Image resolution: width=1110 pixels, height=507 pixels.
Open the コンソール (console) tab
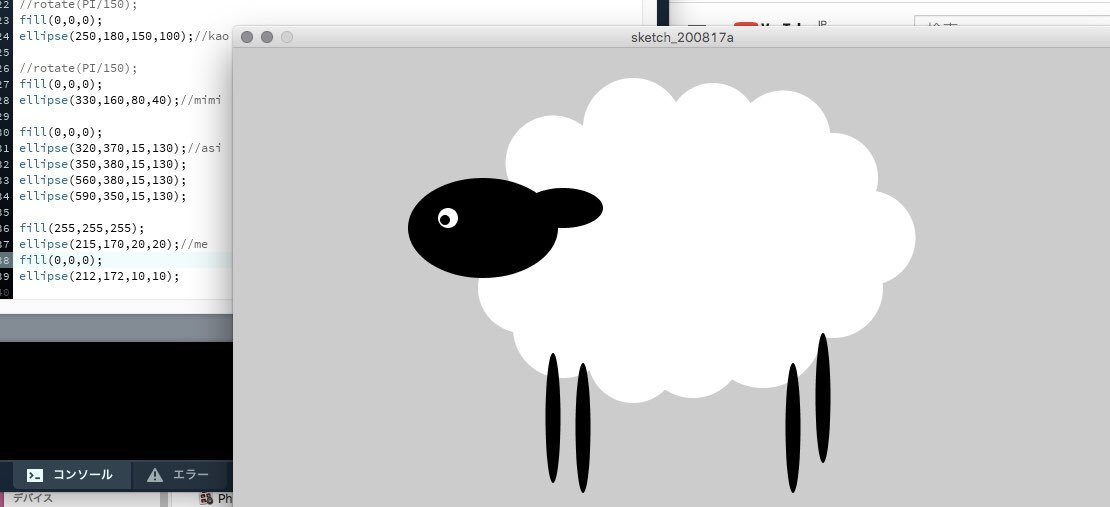[70, 475]
